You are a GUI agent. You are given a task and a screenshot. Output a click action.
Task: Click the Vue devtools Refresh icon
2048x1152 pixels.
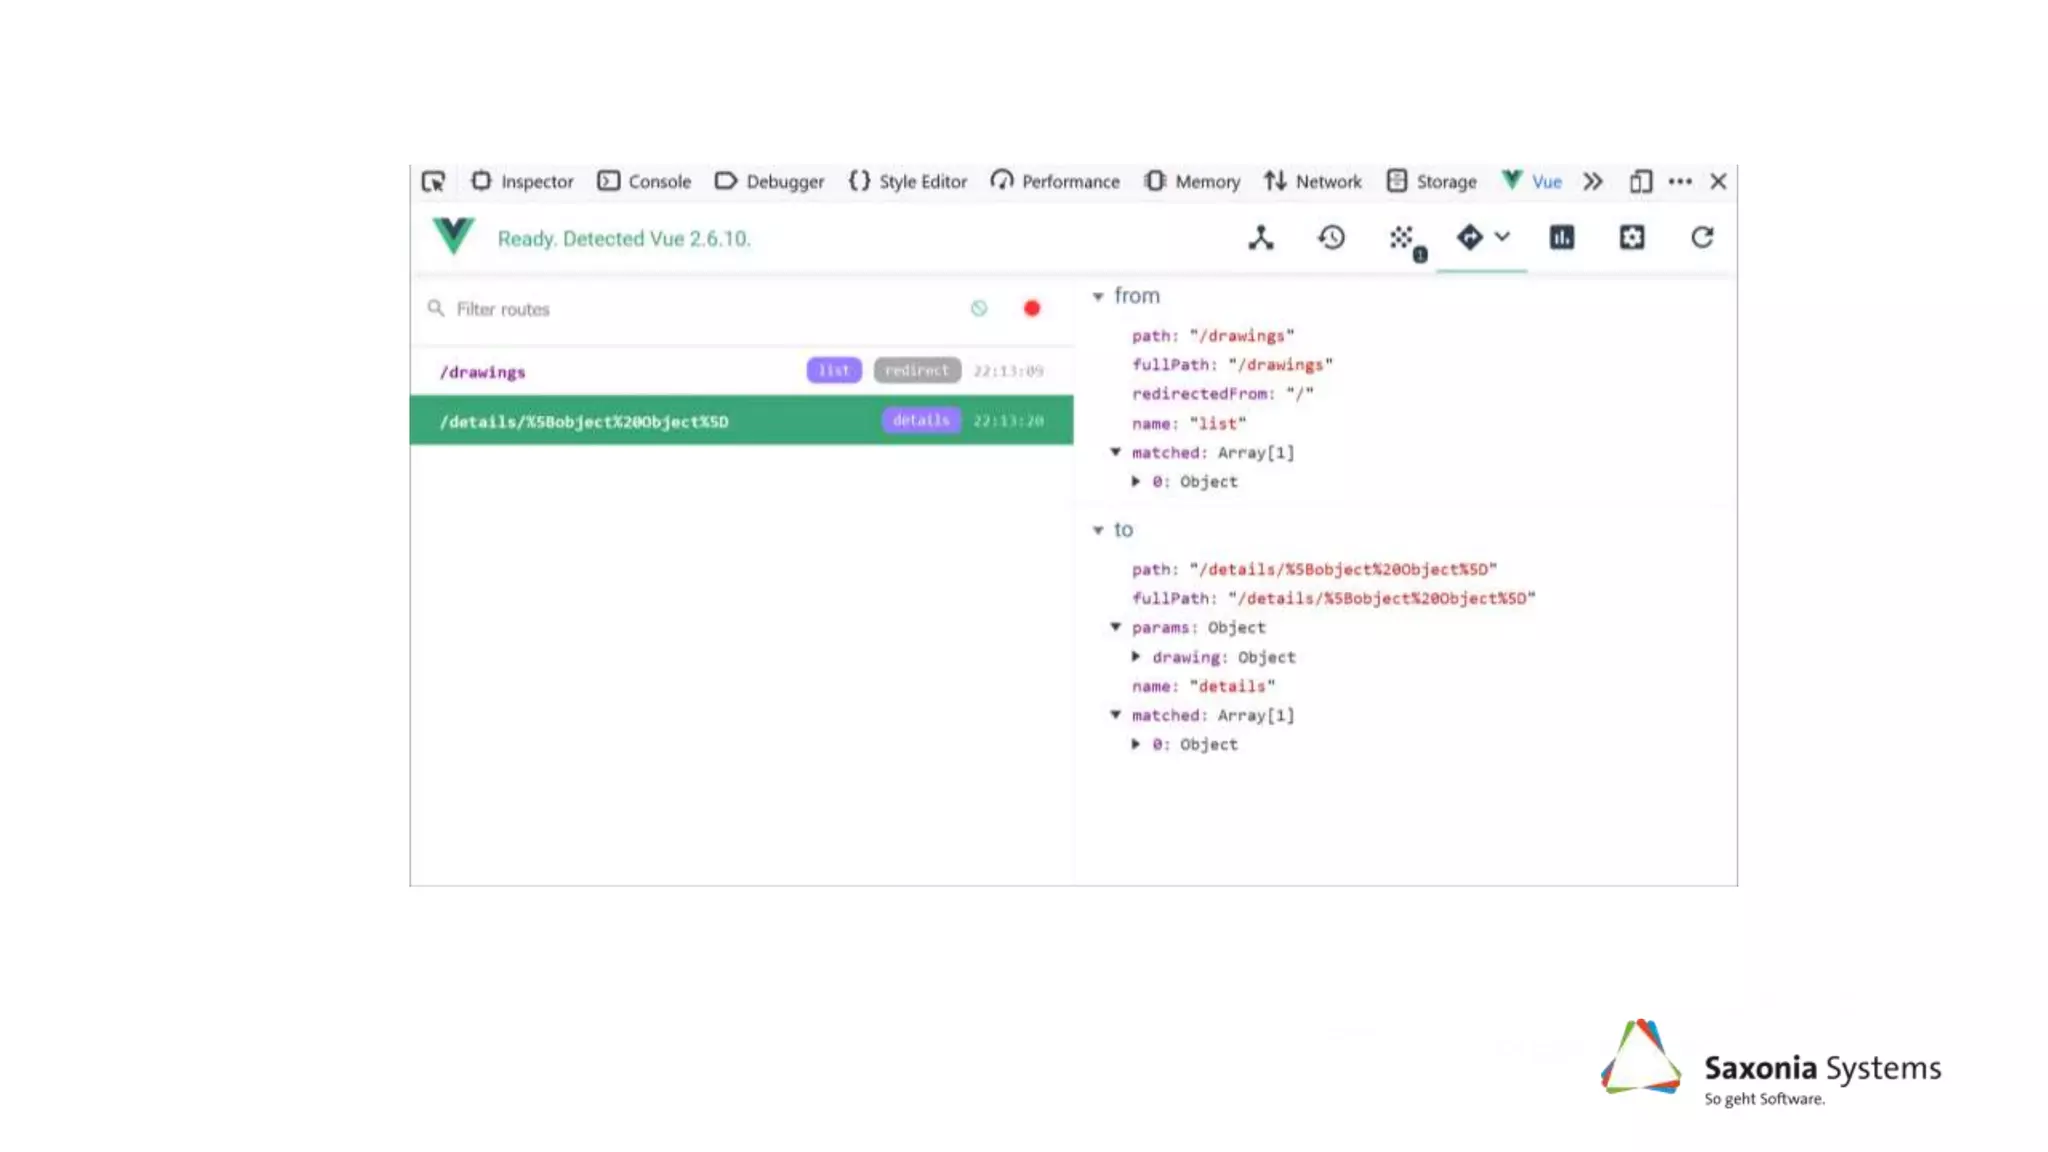(1702, 237)
